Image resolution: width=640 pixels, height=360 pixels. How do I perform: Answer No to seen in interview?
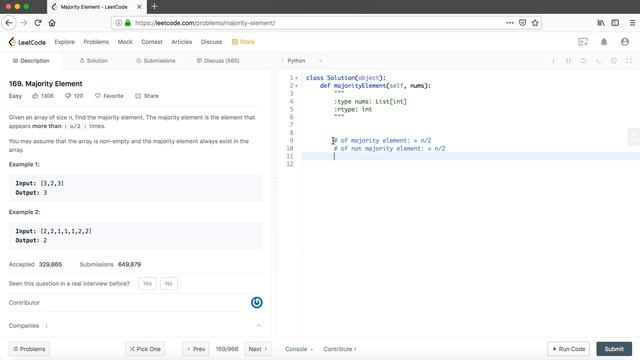point(169,283)
